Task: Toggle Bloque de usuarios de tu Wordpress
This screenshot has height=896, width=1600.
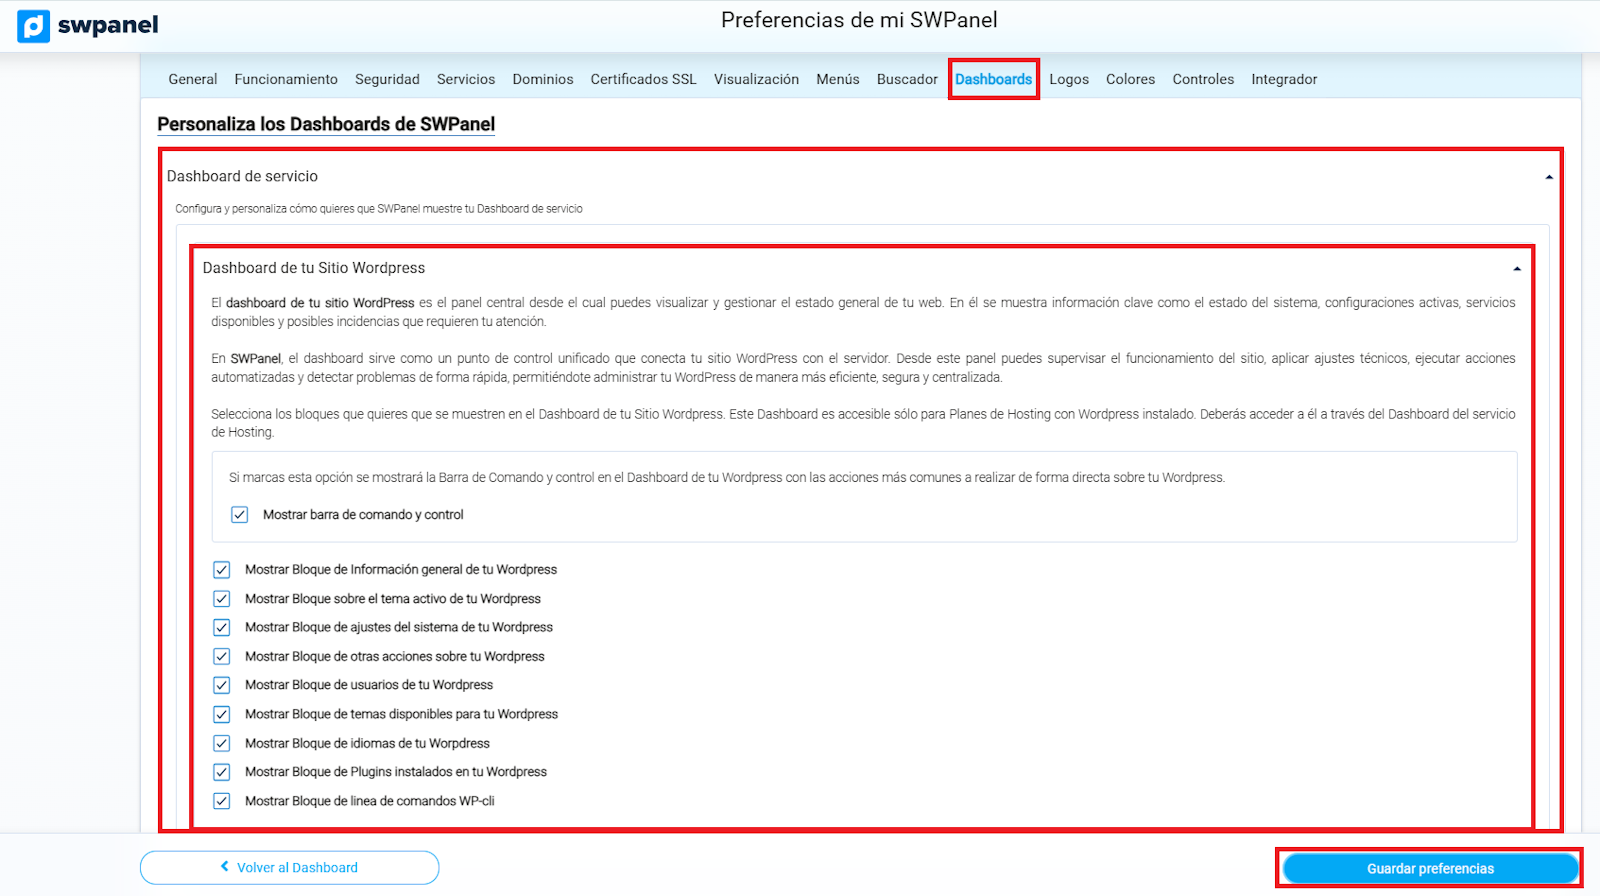Action: click(222, 686)
